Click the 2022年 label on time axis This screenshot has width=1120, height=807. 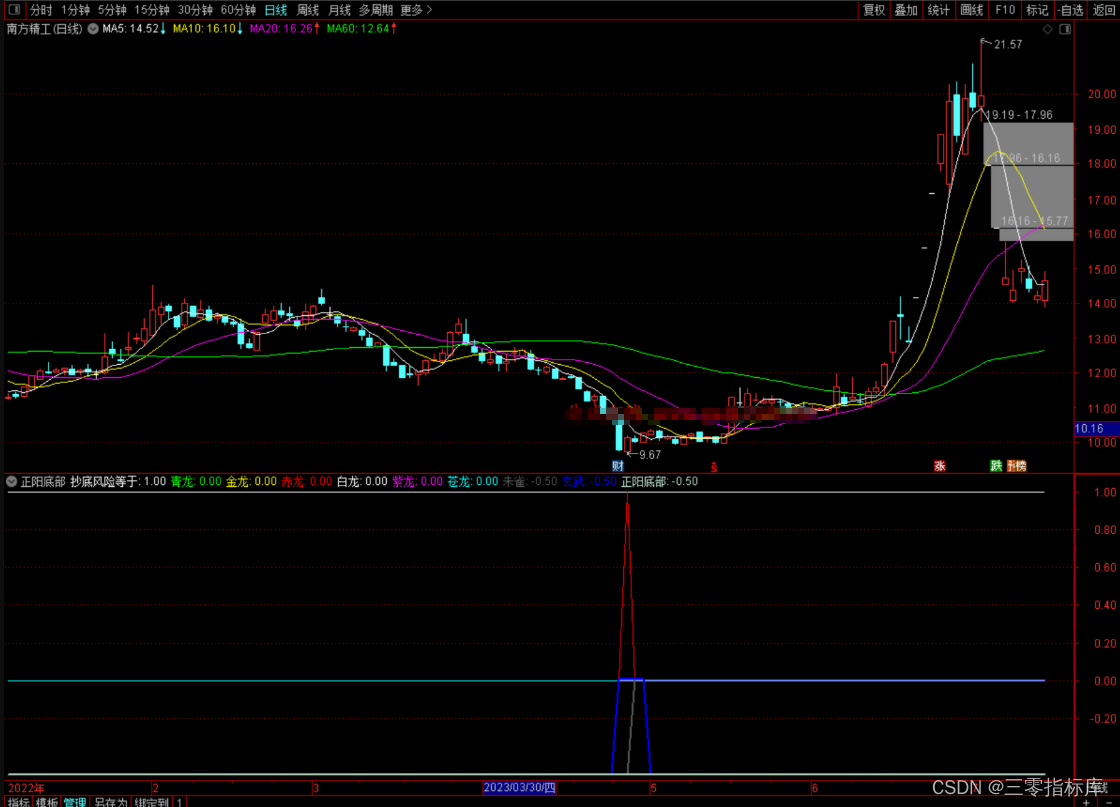(26, 788)
